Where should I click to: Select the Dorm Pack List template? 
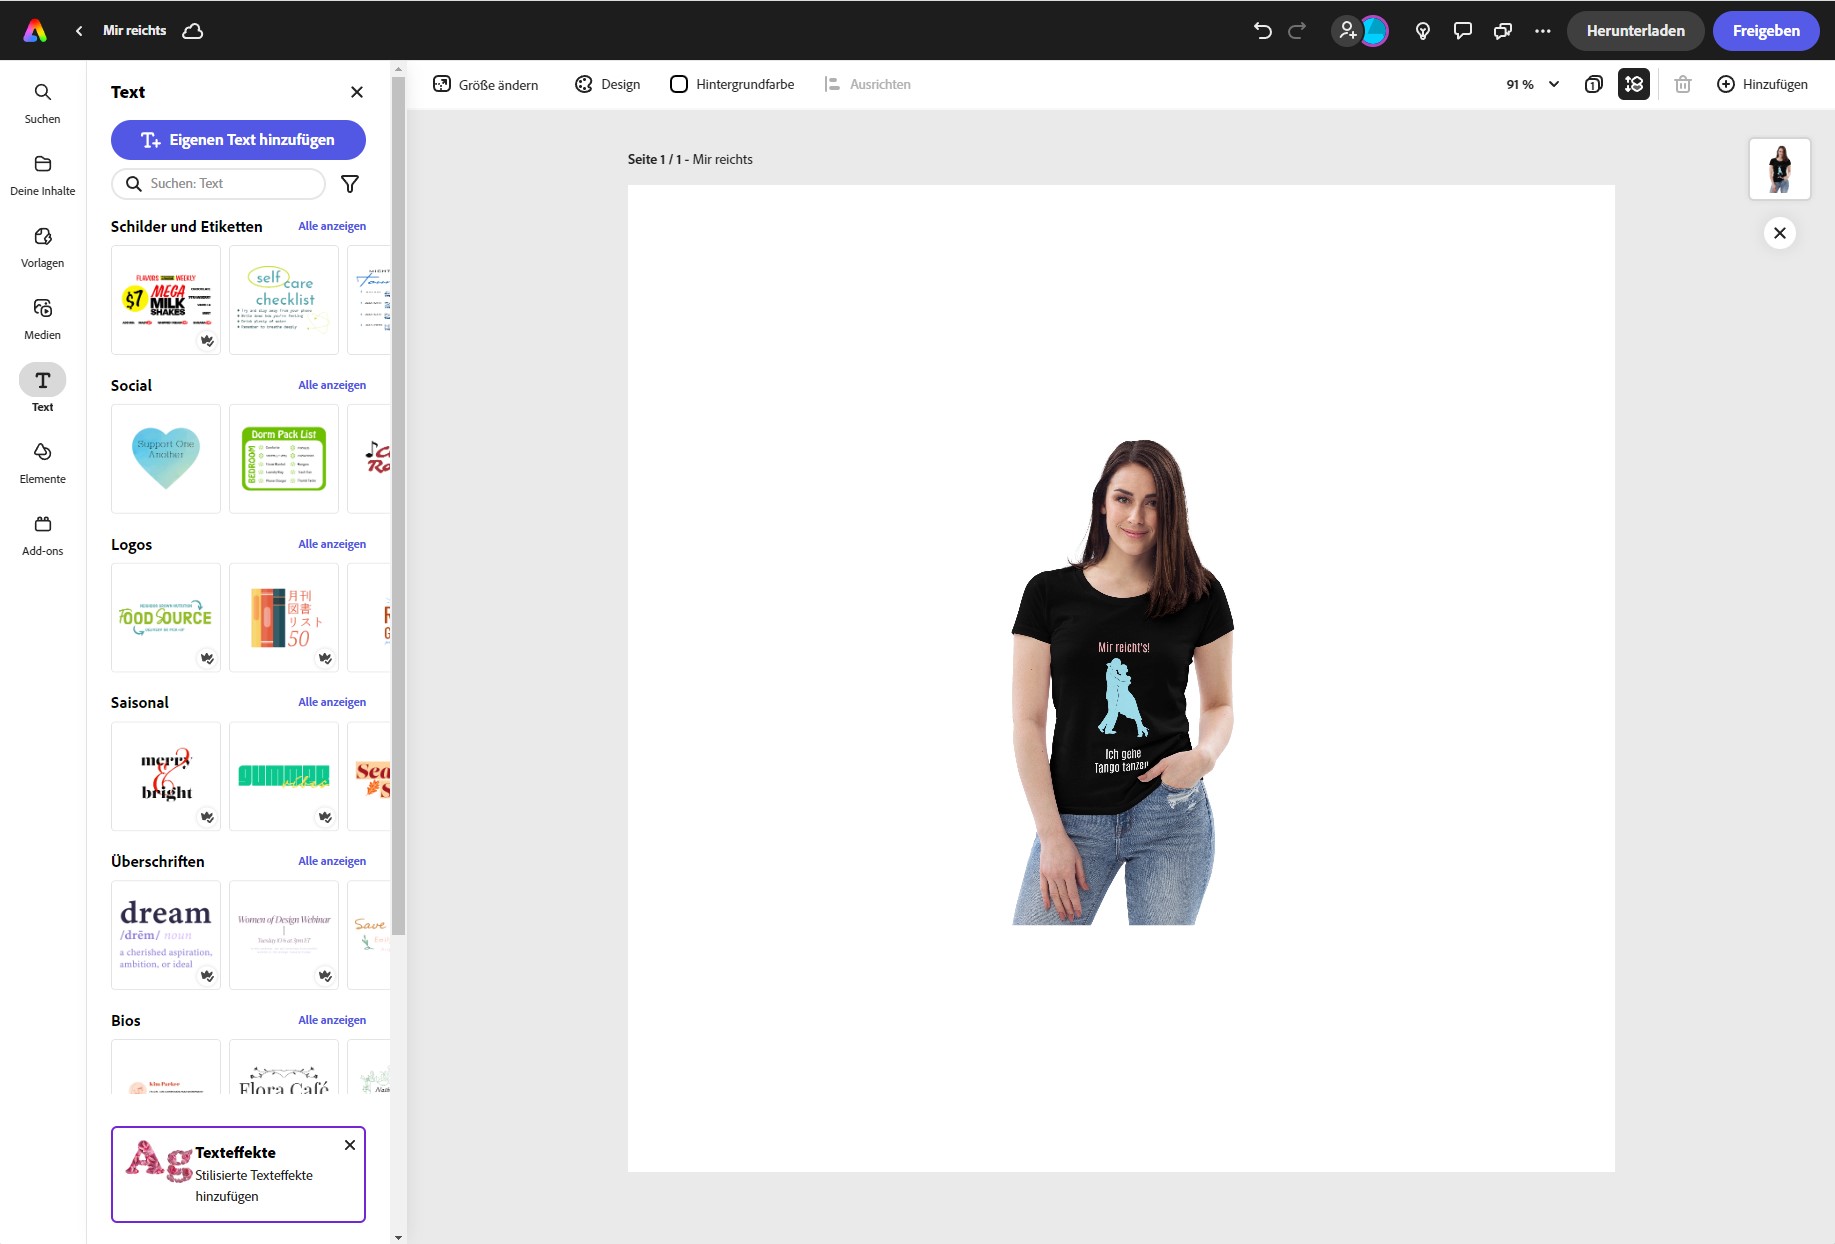tap(284, 459)
